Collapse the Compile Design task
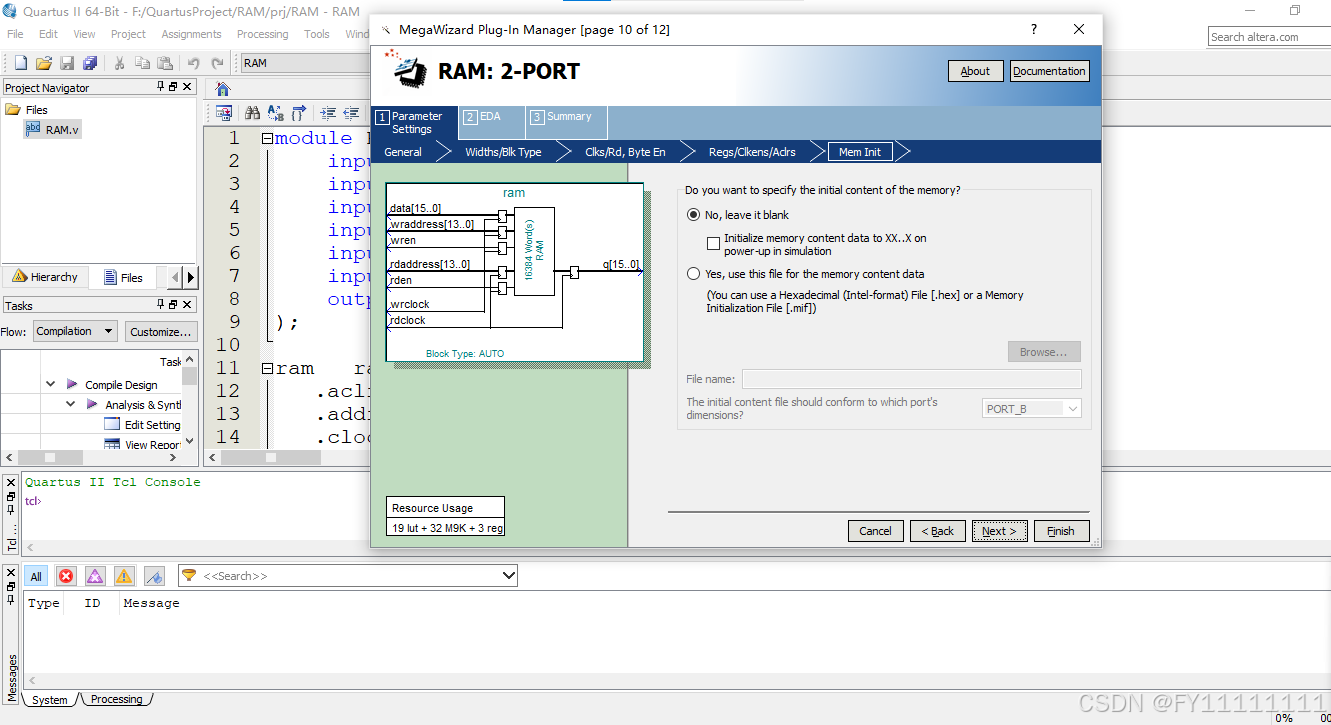Screen dimensions: 1331x725 pyautogui.click(x=51, y=384)
